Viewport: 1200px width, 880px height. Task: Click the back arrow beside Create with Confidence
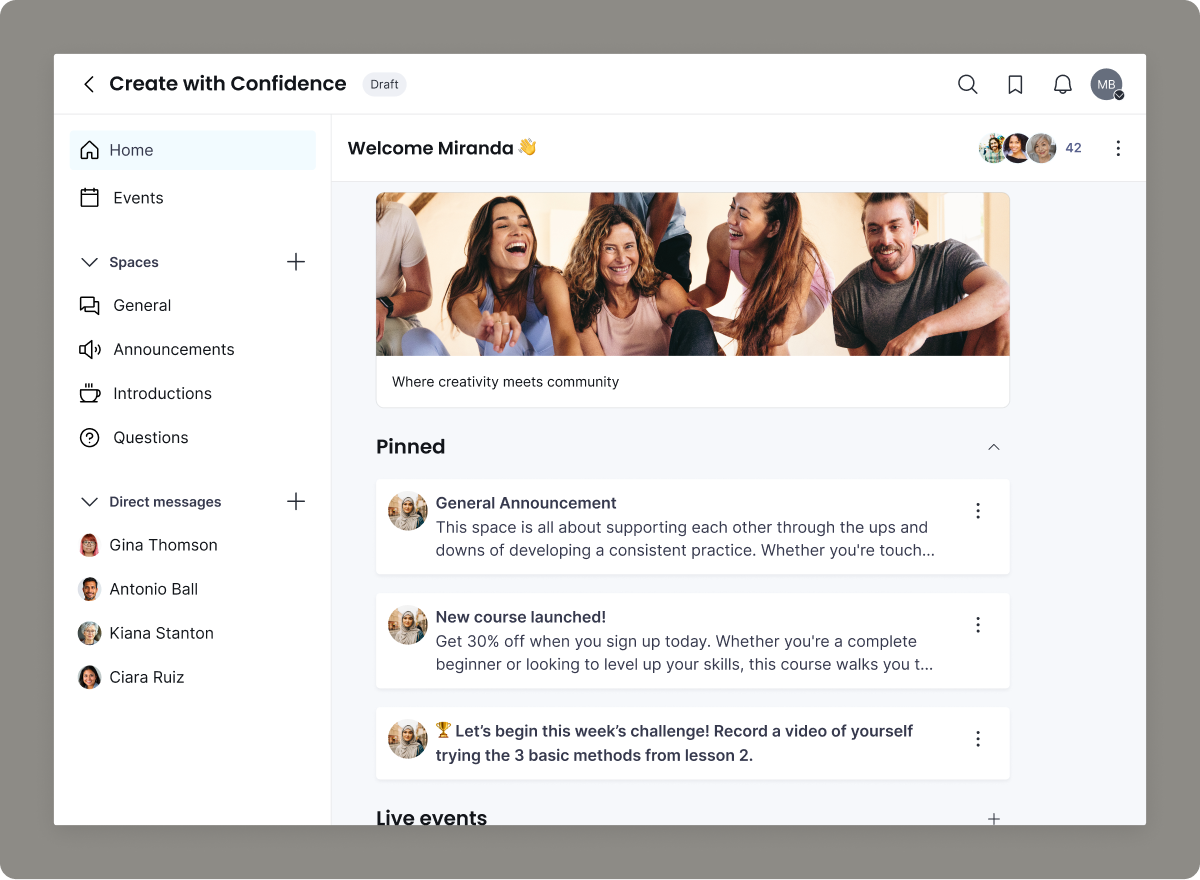click(89, 84)
